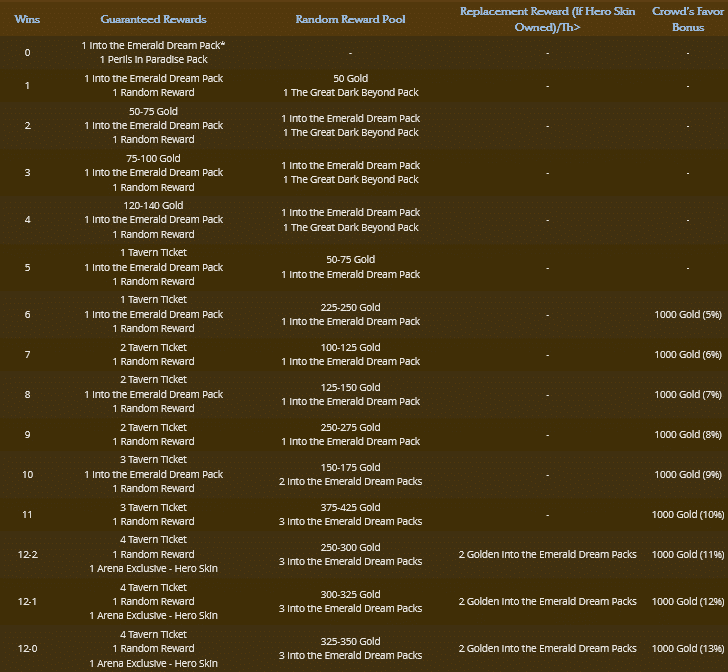The width and height of the screenshot is (728, 672).
Task: Click '1 Random Reward' in the 11-wins row
Action: pyautogui.click(x=153, y=522)
